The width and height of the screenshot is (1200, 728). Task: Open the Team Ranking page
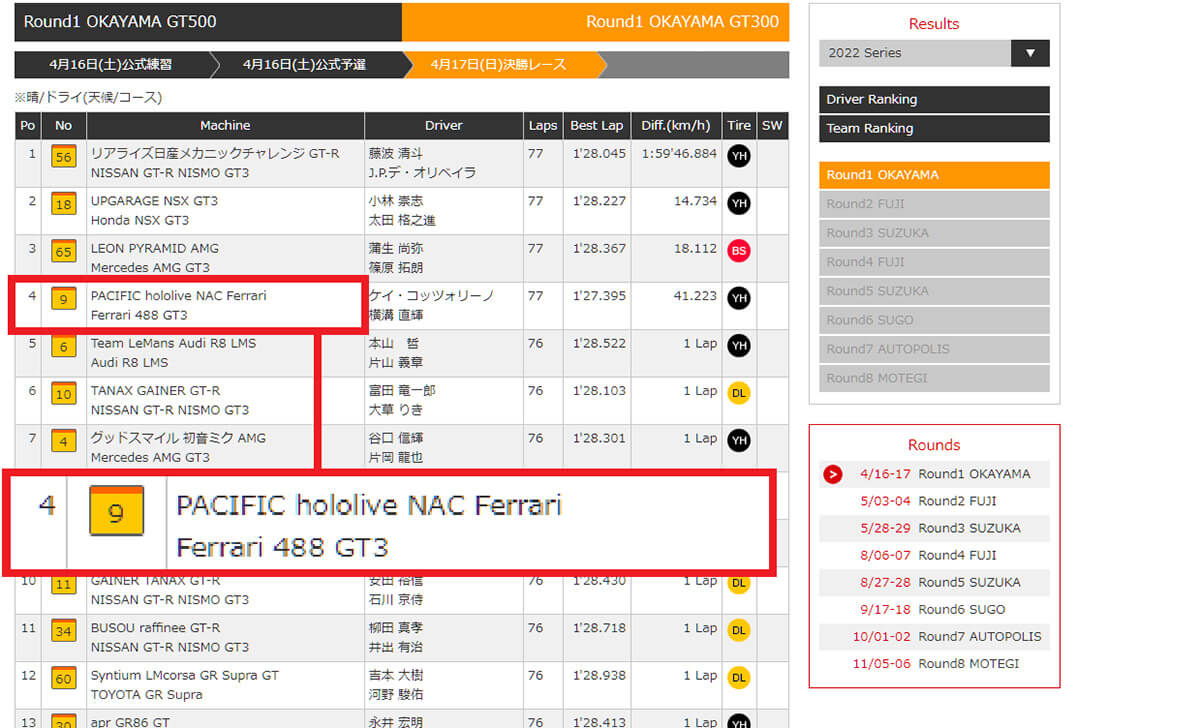coord(934,129)
